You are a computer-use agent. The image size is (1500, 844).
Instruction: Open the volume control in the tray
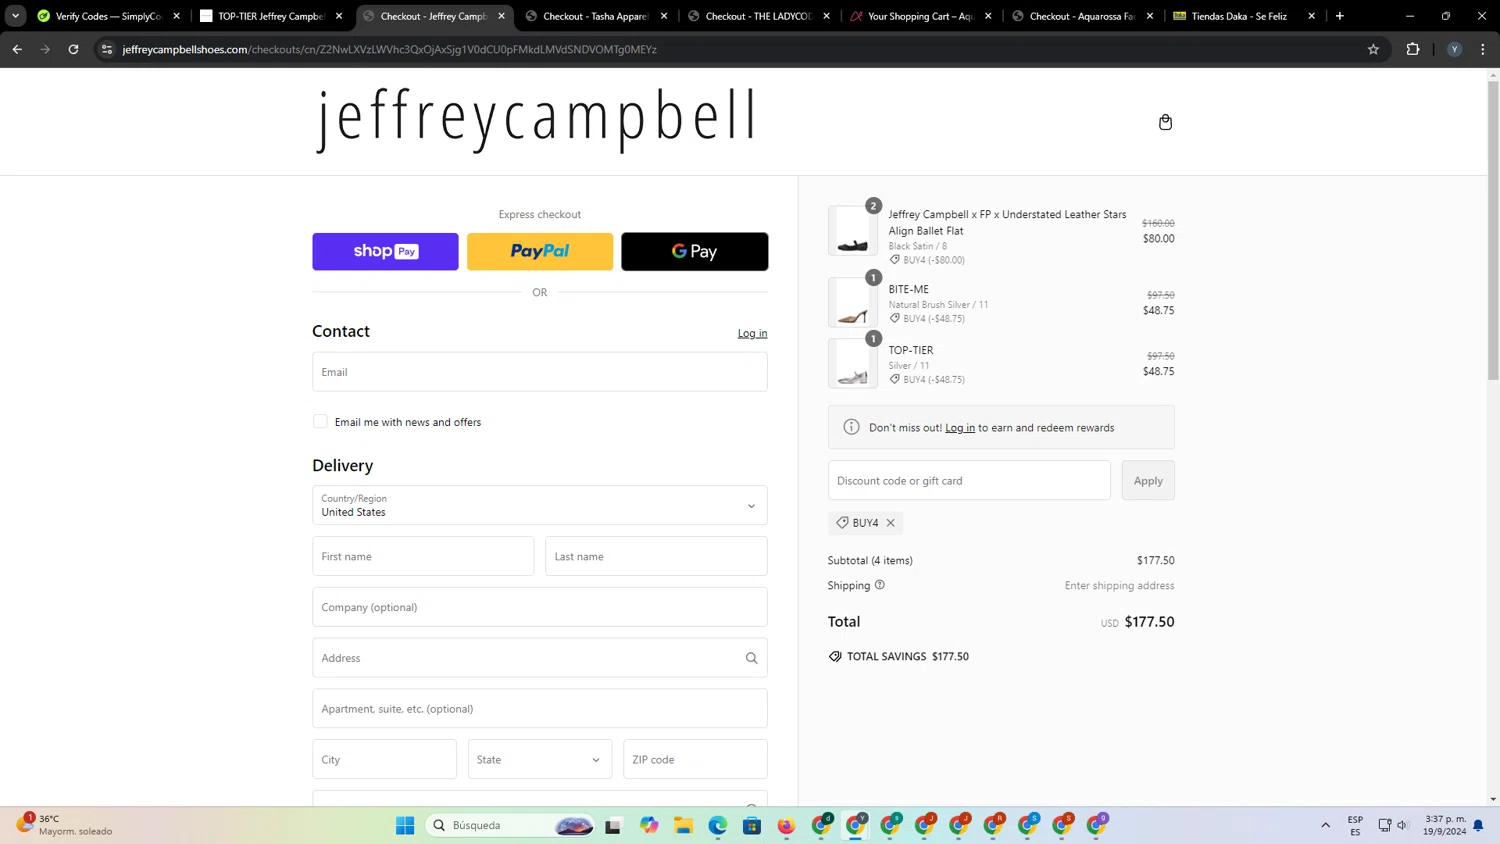click(x=1402, y=825)
